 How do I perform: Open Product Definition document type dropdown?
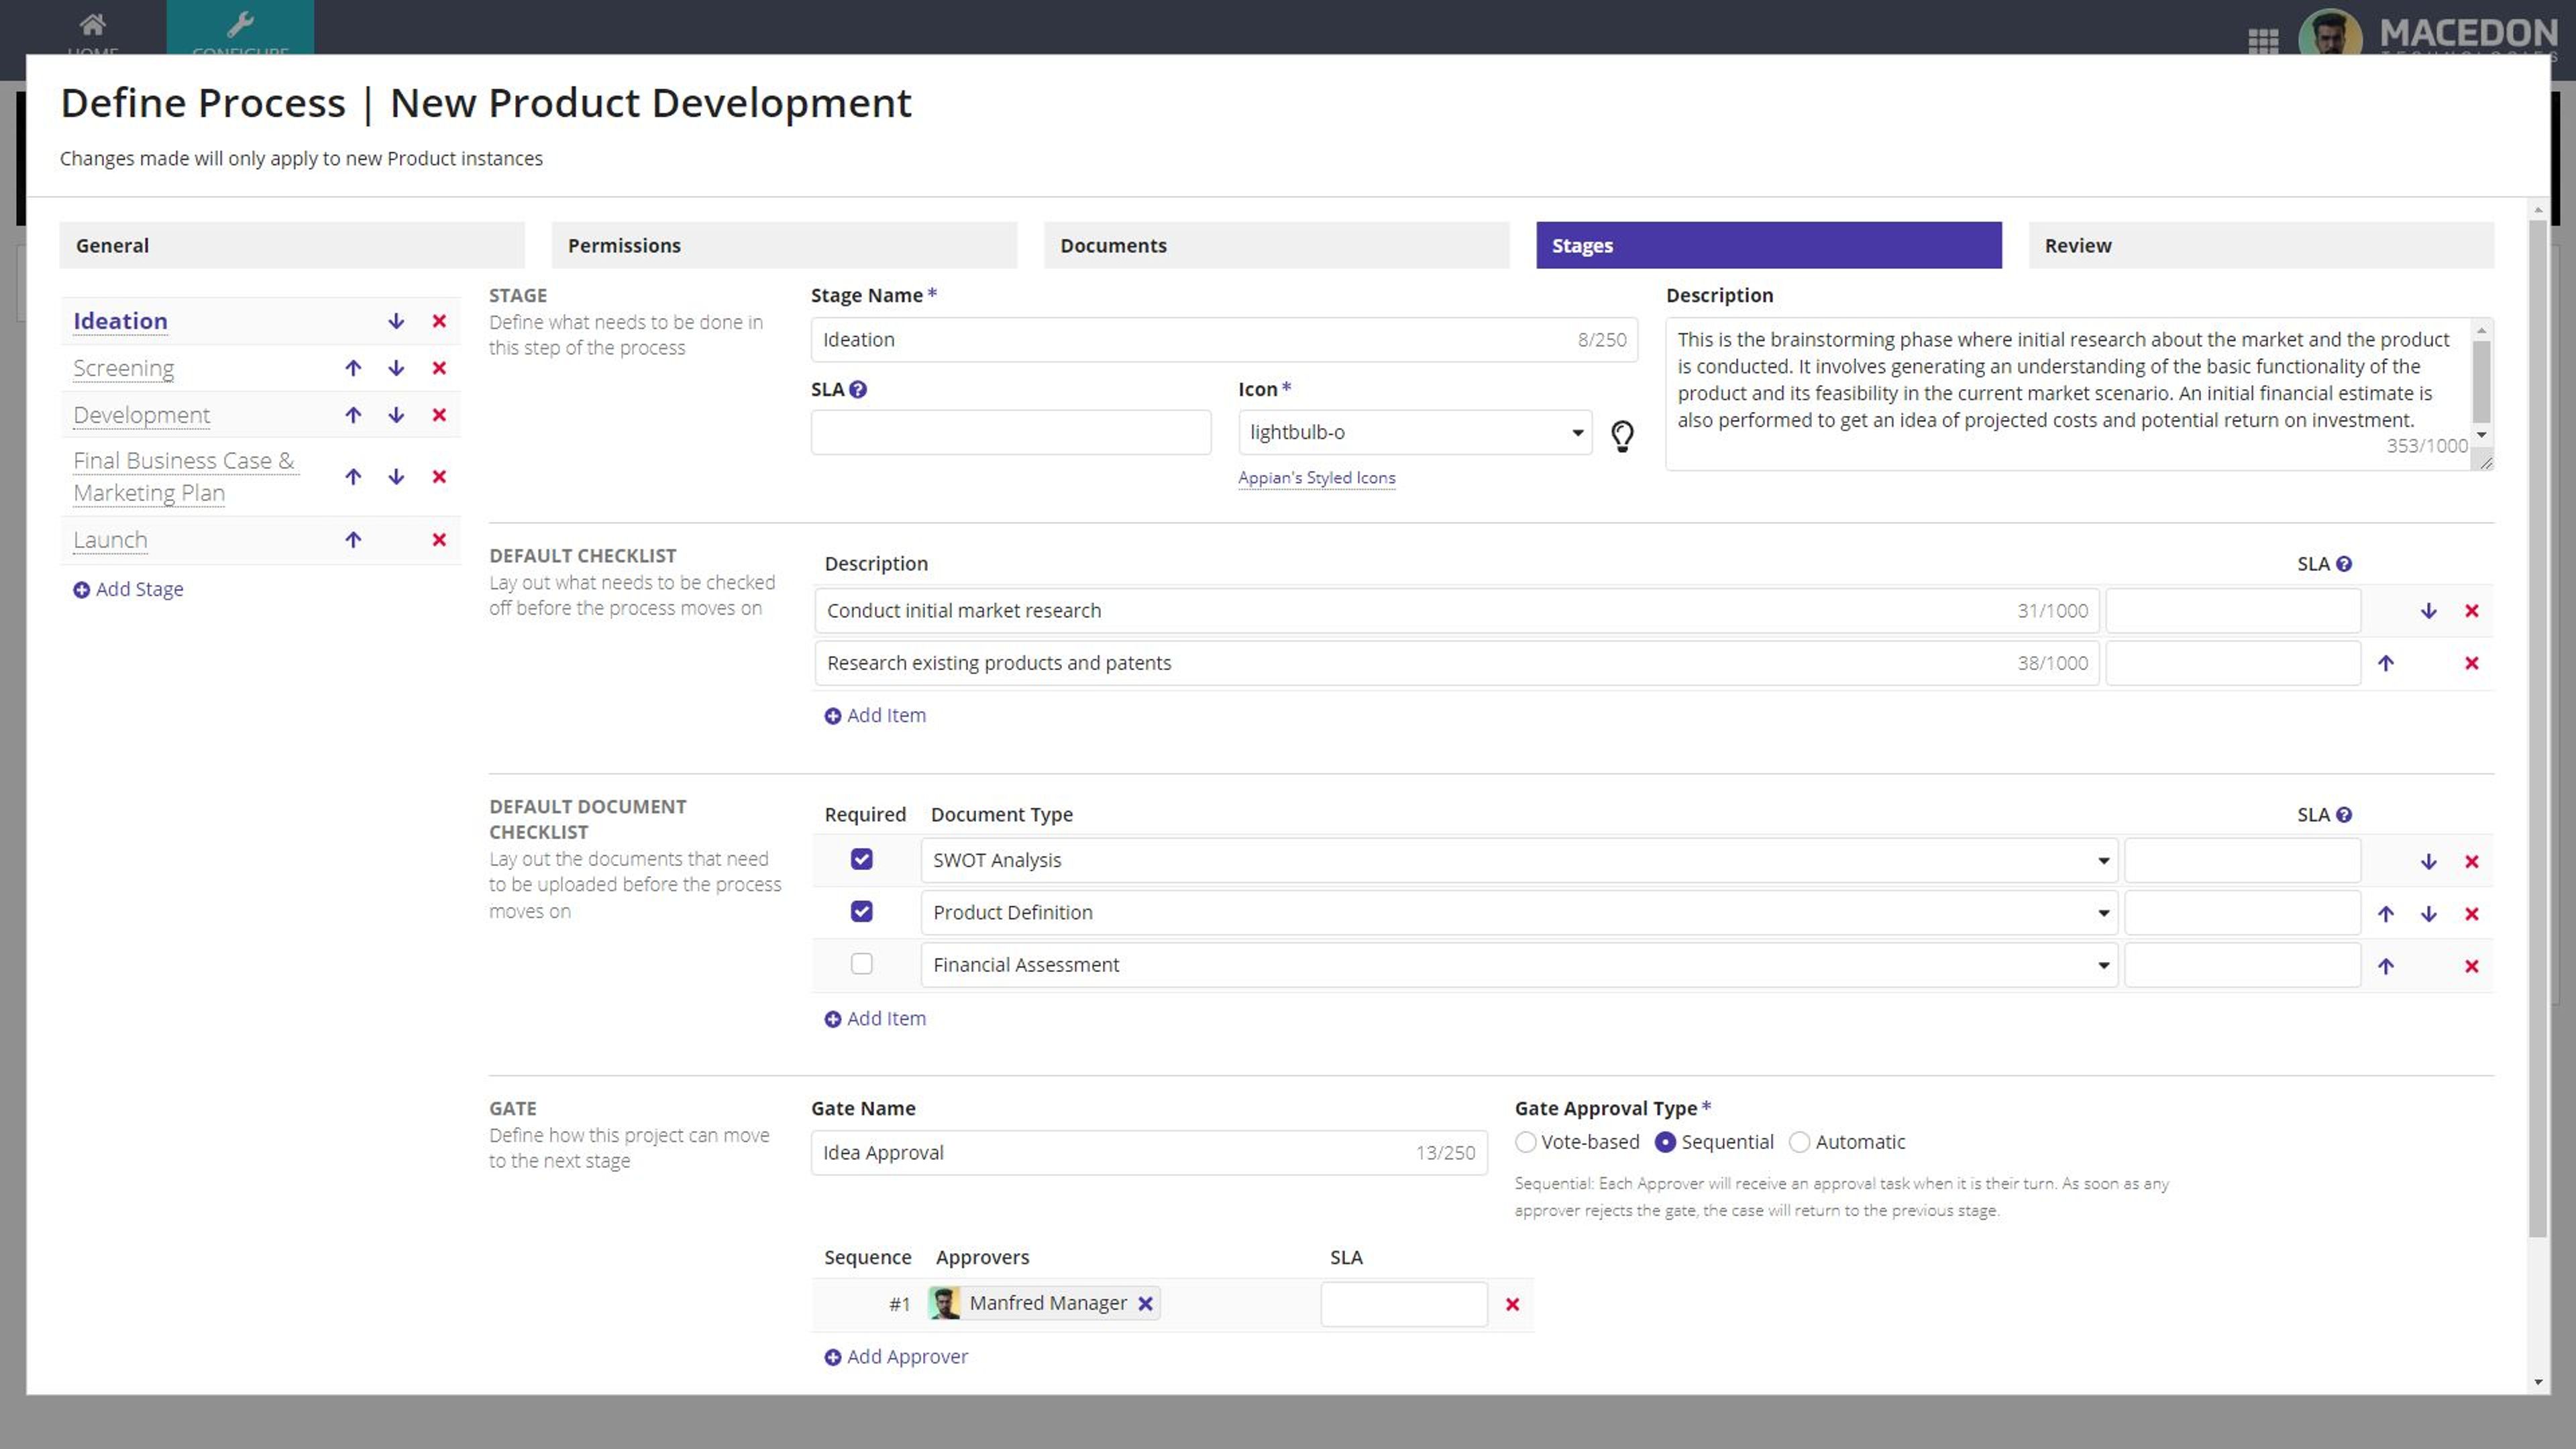(1518, 912)
